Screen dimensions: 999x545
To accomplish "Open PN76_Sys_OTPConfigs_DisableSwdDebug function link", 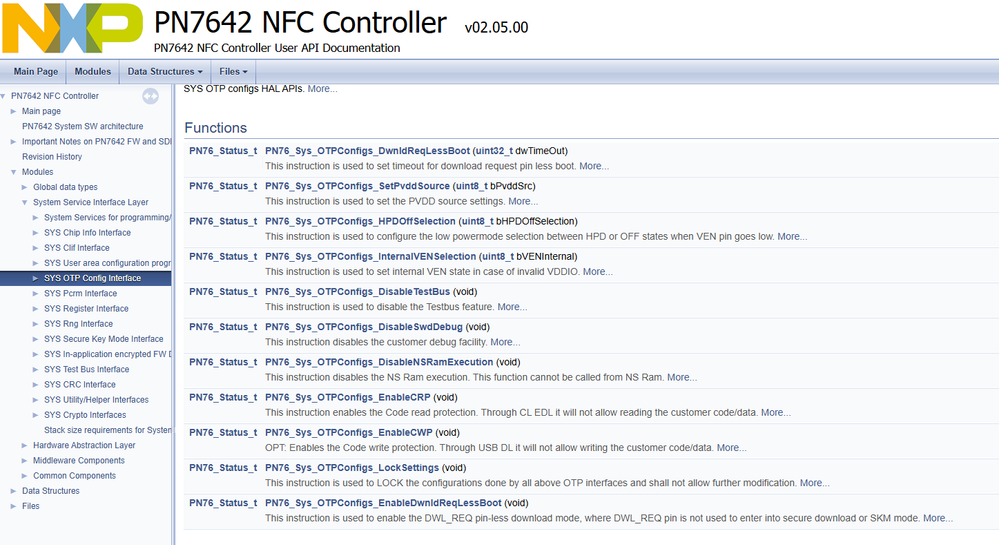I will [x=364, y=327].
